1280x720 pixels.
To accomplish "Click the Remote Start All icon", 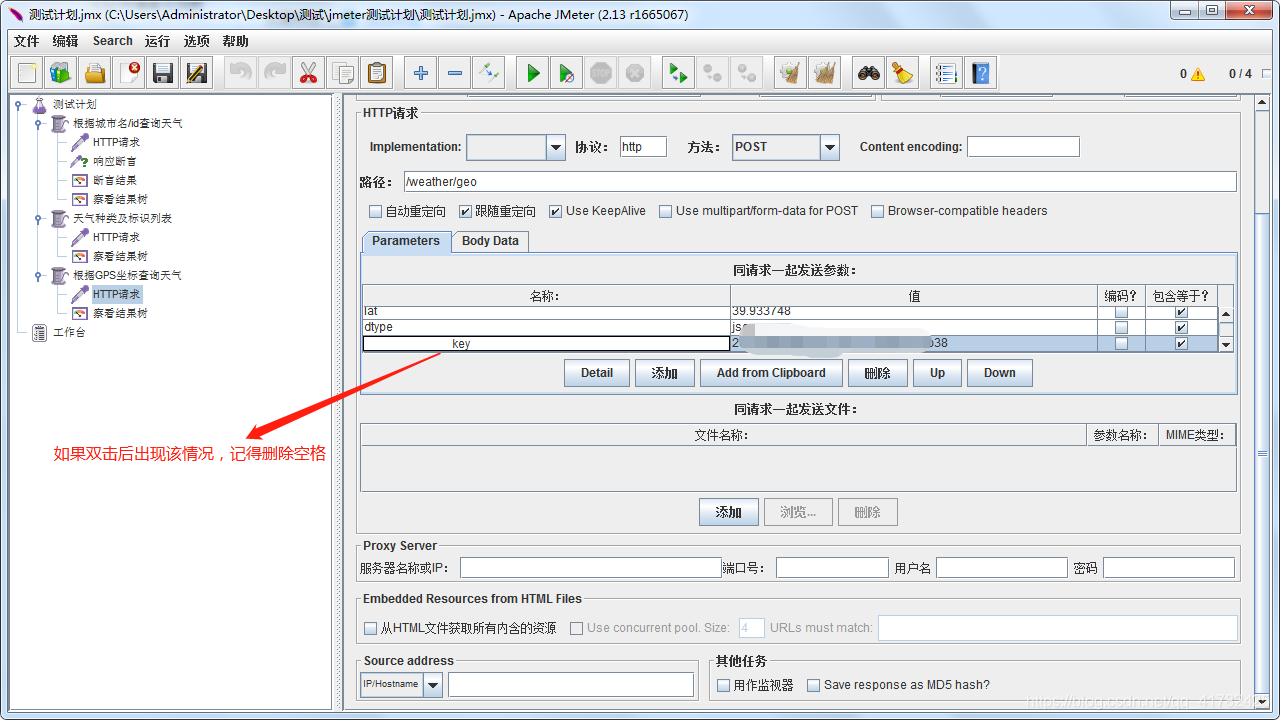I will click(679, 73).
